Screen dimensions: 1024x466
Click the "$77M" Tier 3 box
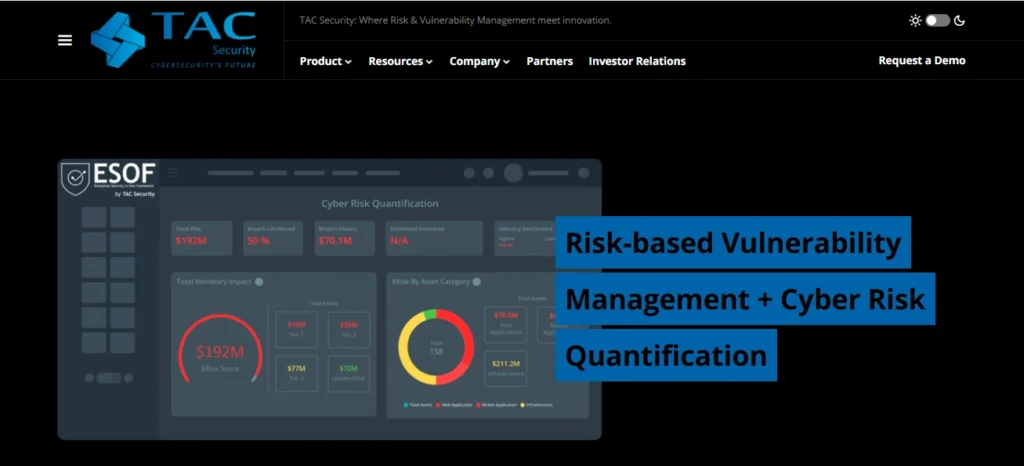point(296,373)
